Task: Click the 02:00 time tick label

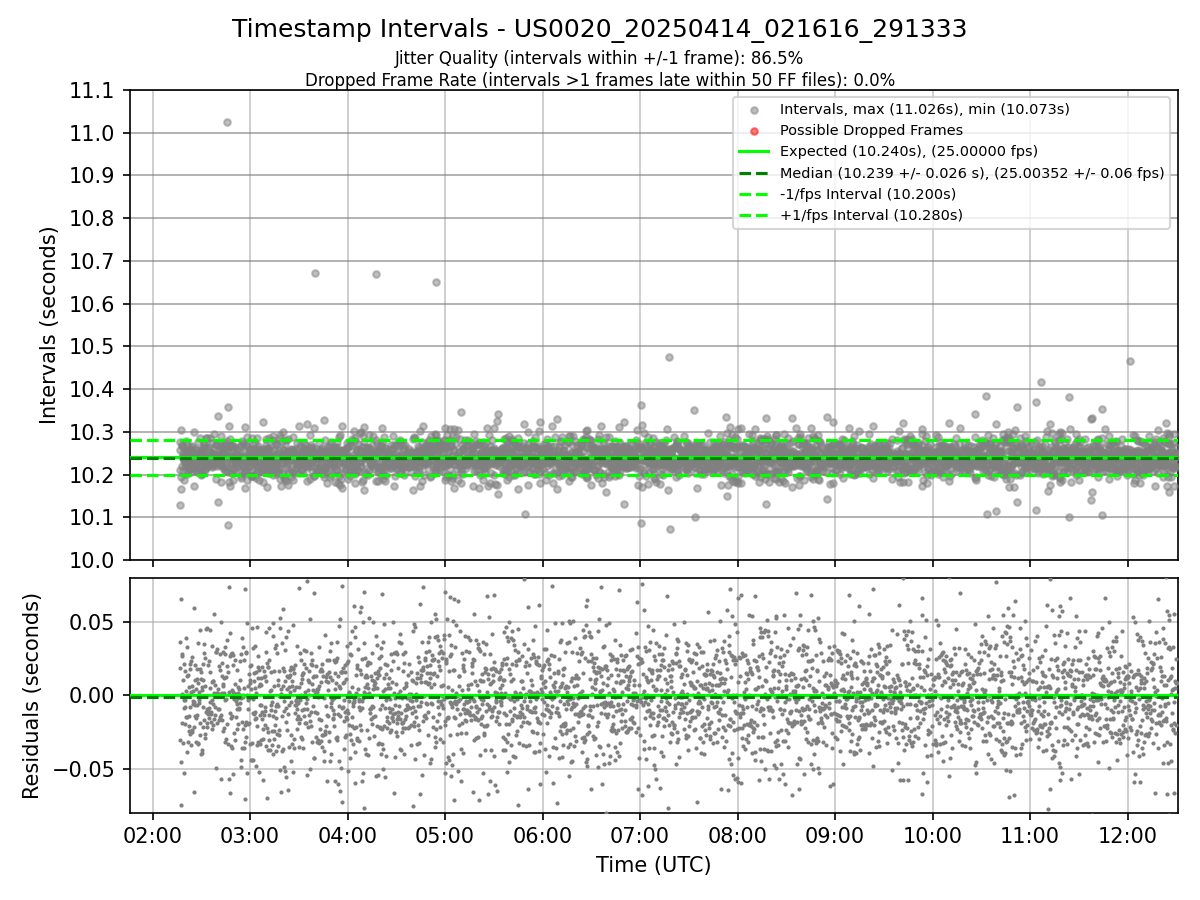Action: coord(153,836)
